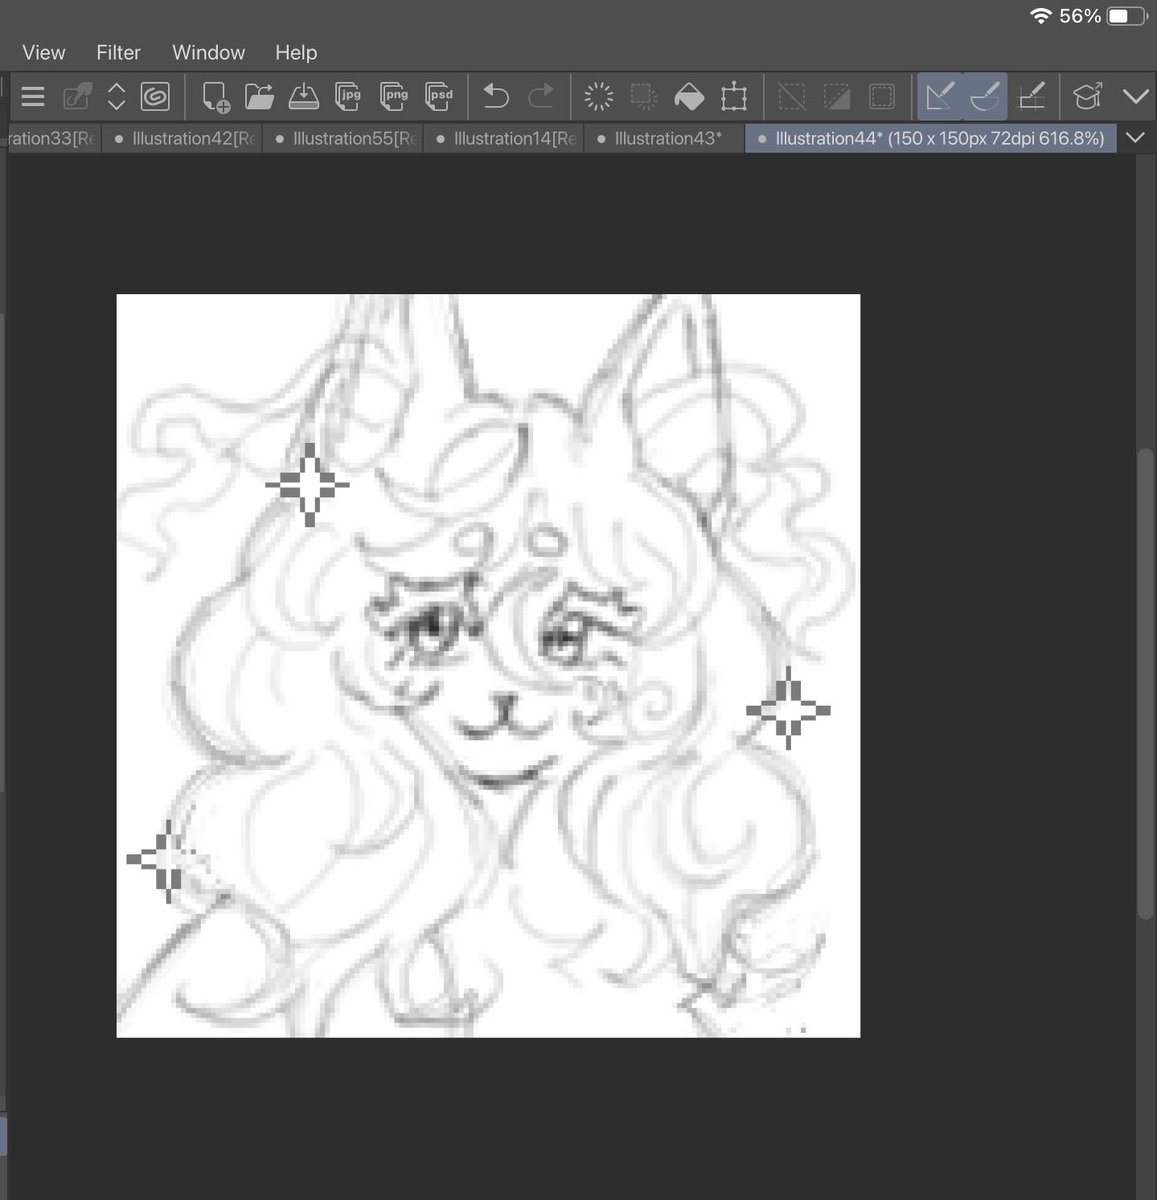
Task: Tap the battery indicator icon
Action: tap(1127, 16)
